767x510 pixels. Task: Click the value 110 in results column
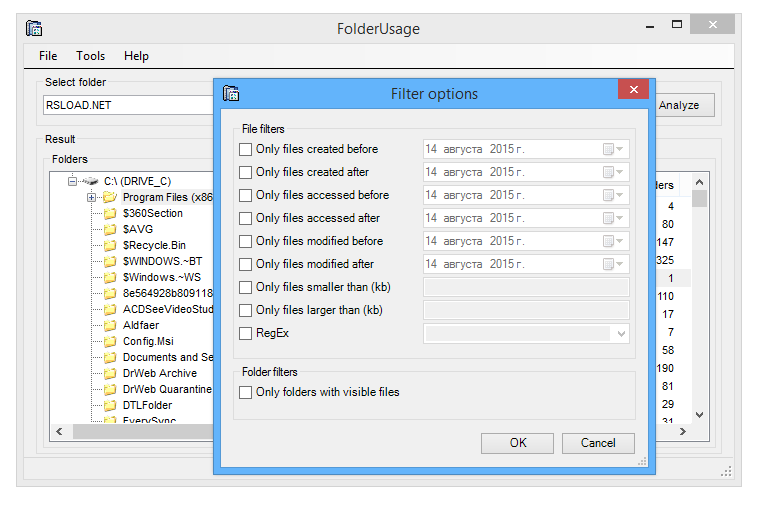point(666,296)
